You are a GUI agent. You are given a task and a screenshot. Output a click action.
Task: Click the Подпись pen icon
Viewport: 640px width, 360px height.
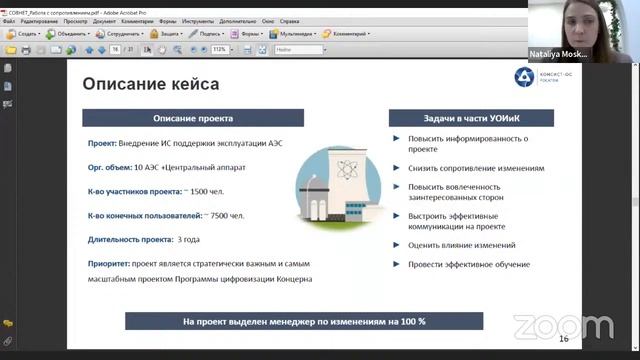point(193,34)
